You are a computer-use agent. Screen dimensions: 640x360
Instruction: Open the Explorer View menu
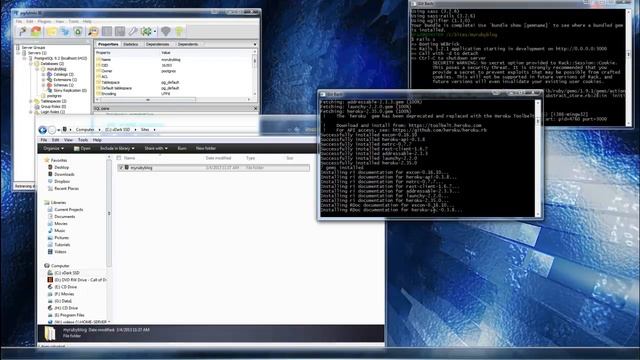[68, 140]
